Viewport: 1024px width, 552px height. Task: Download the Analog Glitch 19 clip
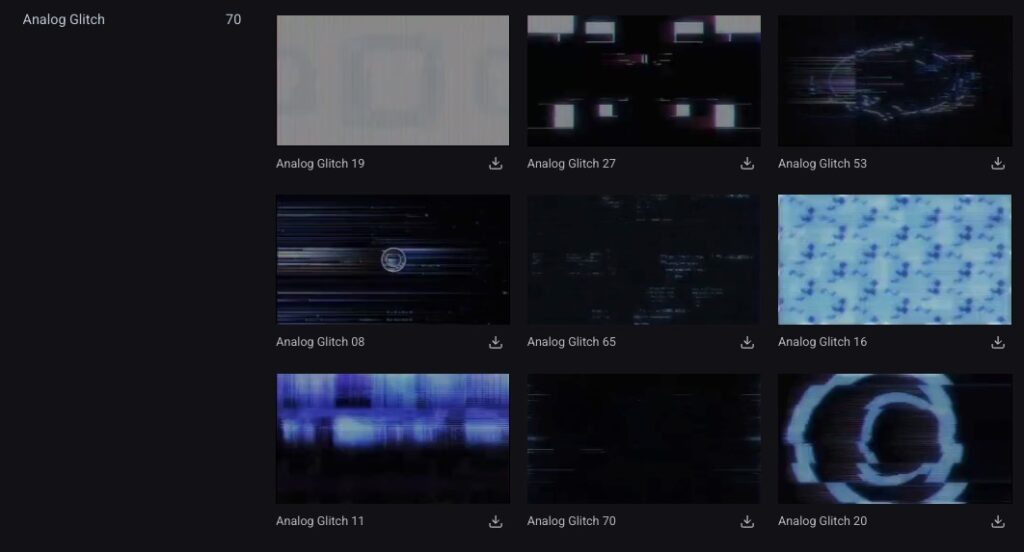[x=496, y=164]
